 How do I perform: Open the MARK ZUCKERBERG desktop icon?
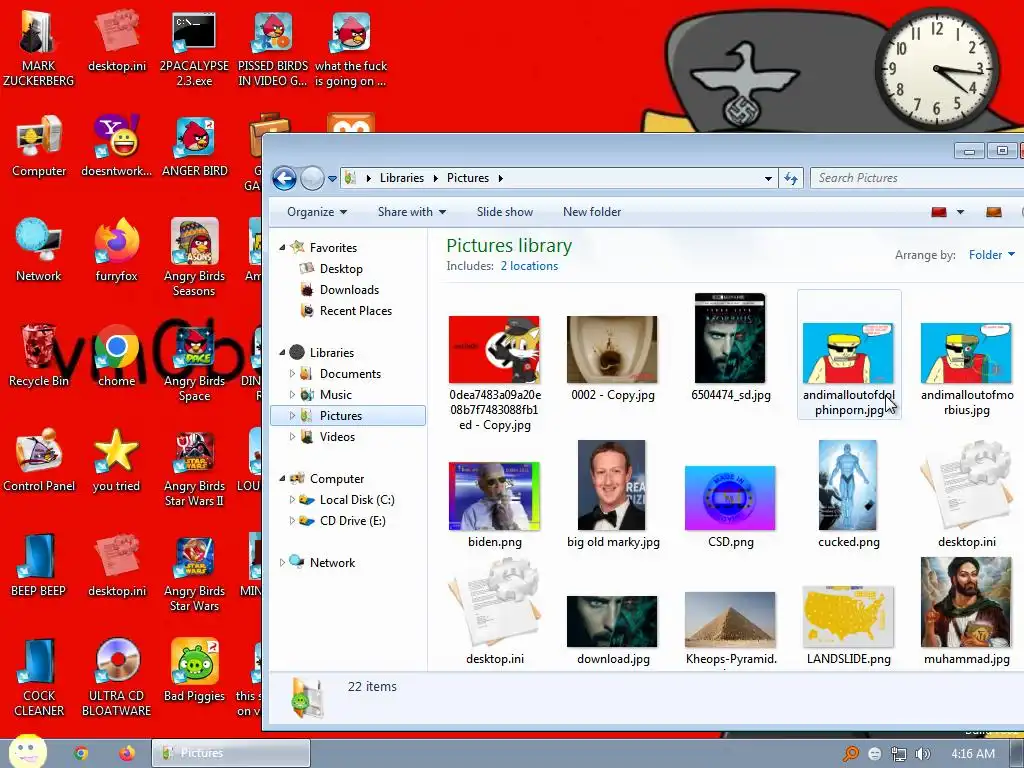tap(39, 49)
